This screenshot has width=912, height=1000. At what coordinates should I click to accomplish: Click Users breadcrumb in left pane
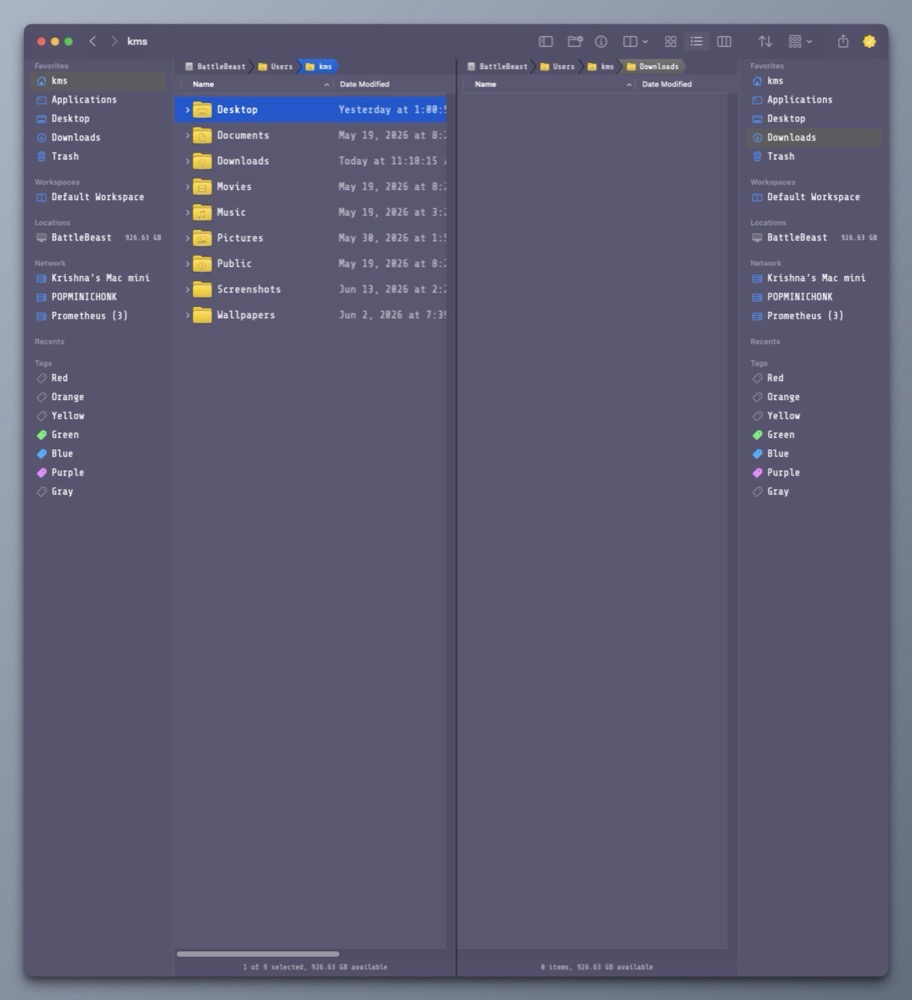click(276, 66)
